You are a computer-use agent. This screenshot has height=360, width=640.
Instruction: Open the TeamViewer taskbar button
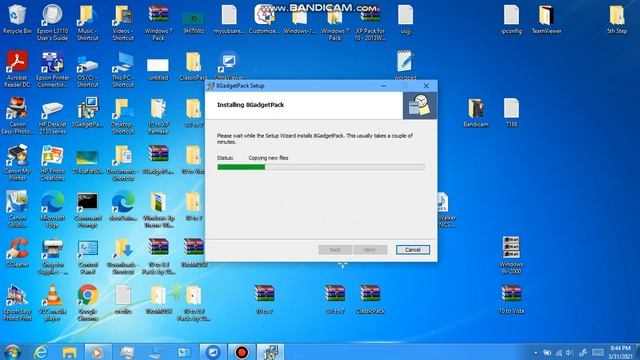pos(213,352)
